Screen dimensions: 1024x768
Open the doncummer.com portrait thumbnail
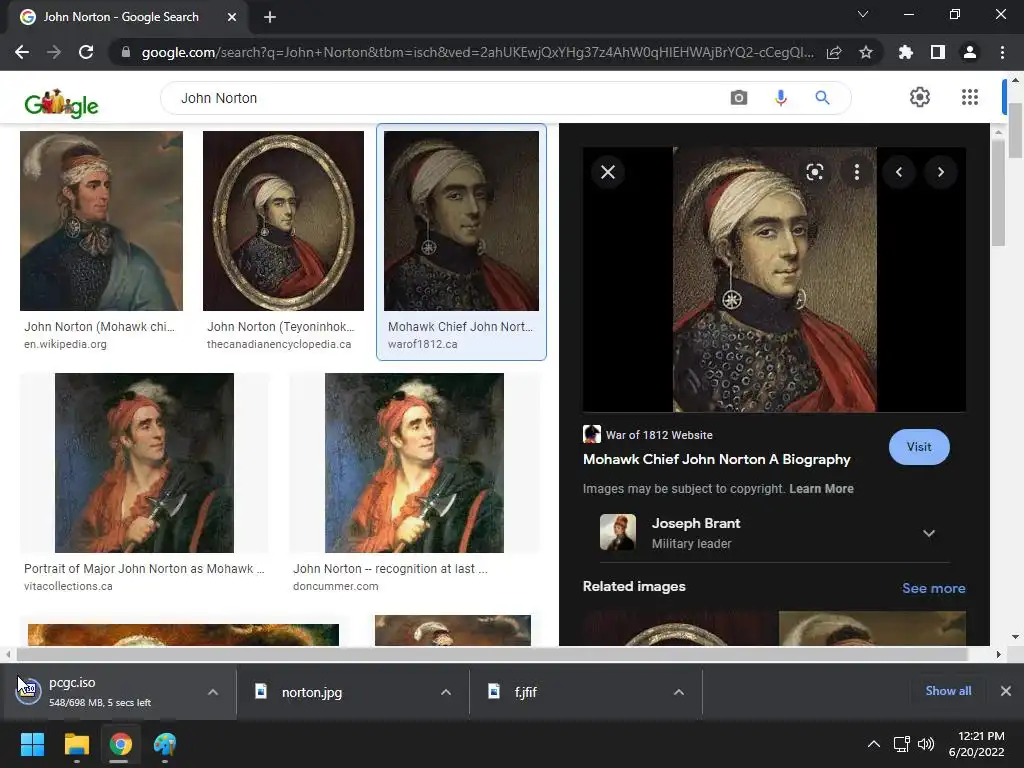414,462
